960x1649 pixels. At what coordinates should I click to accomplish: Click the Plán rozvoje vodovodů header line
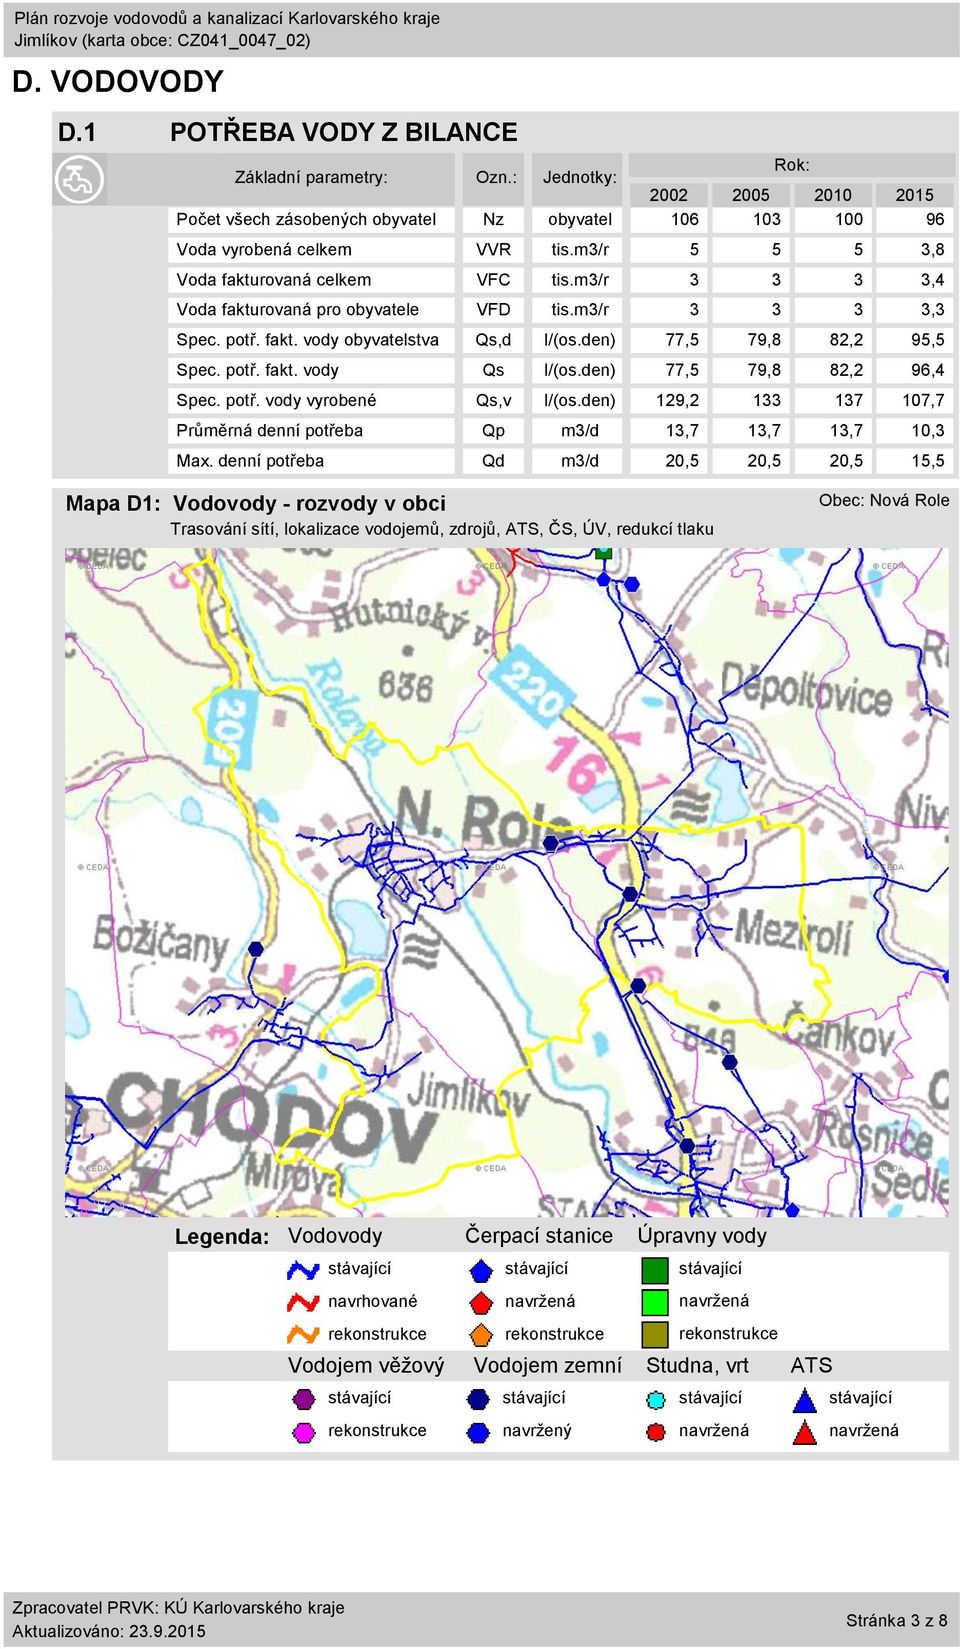[226, 18]
